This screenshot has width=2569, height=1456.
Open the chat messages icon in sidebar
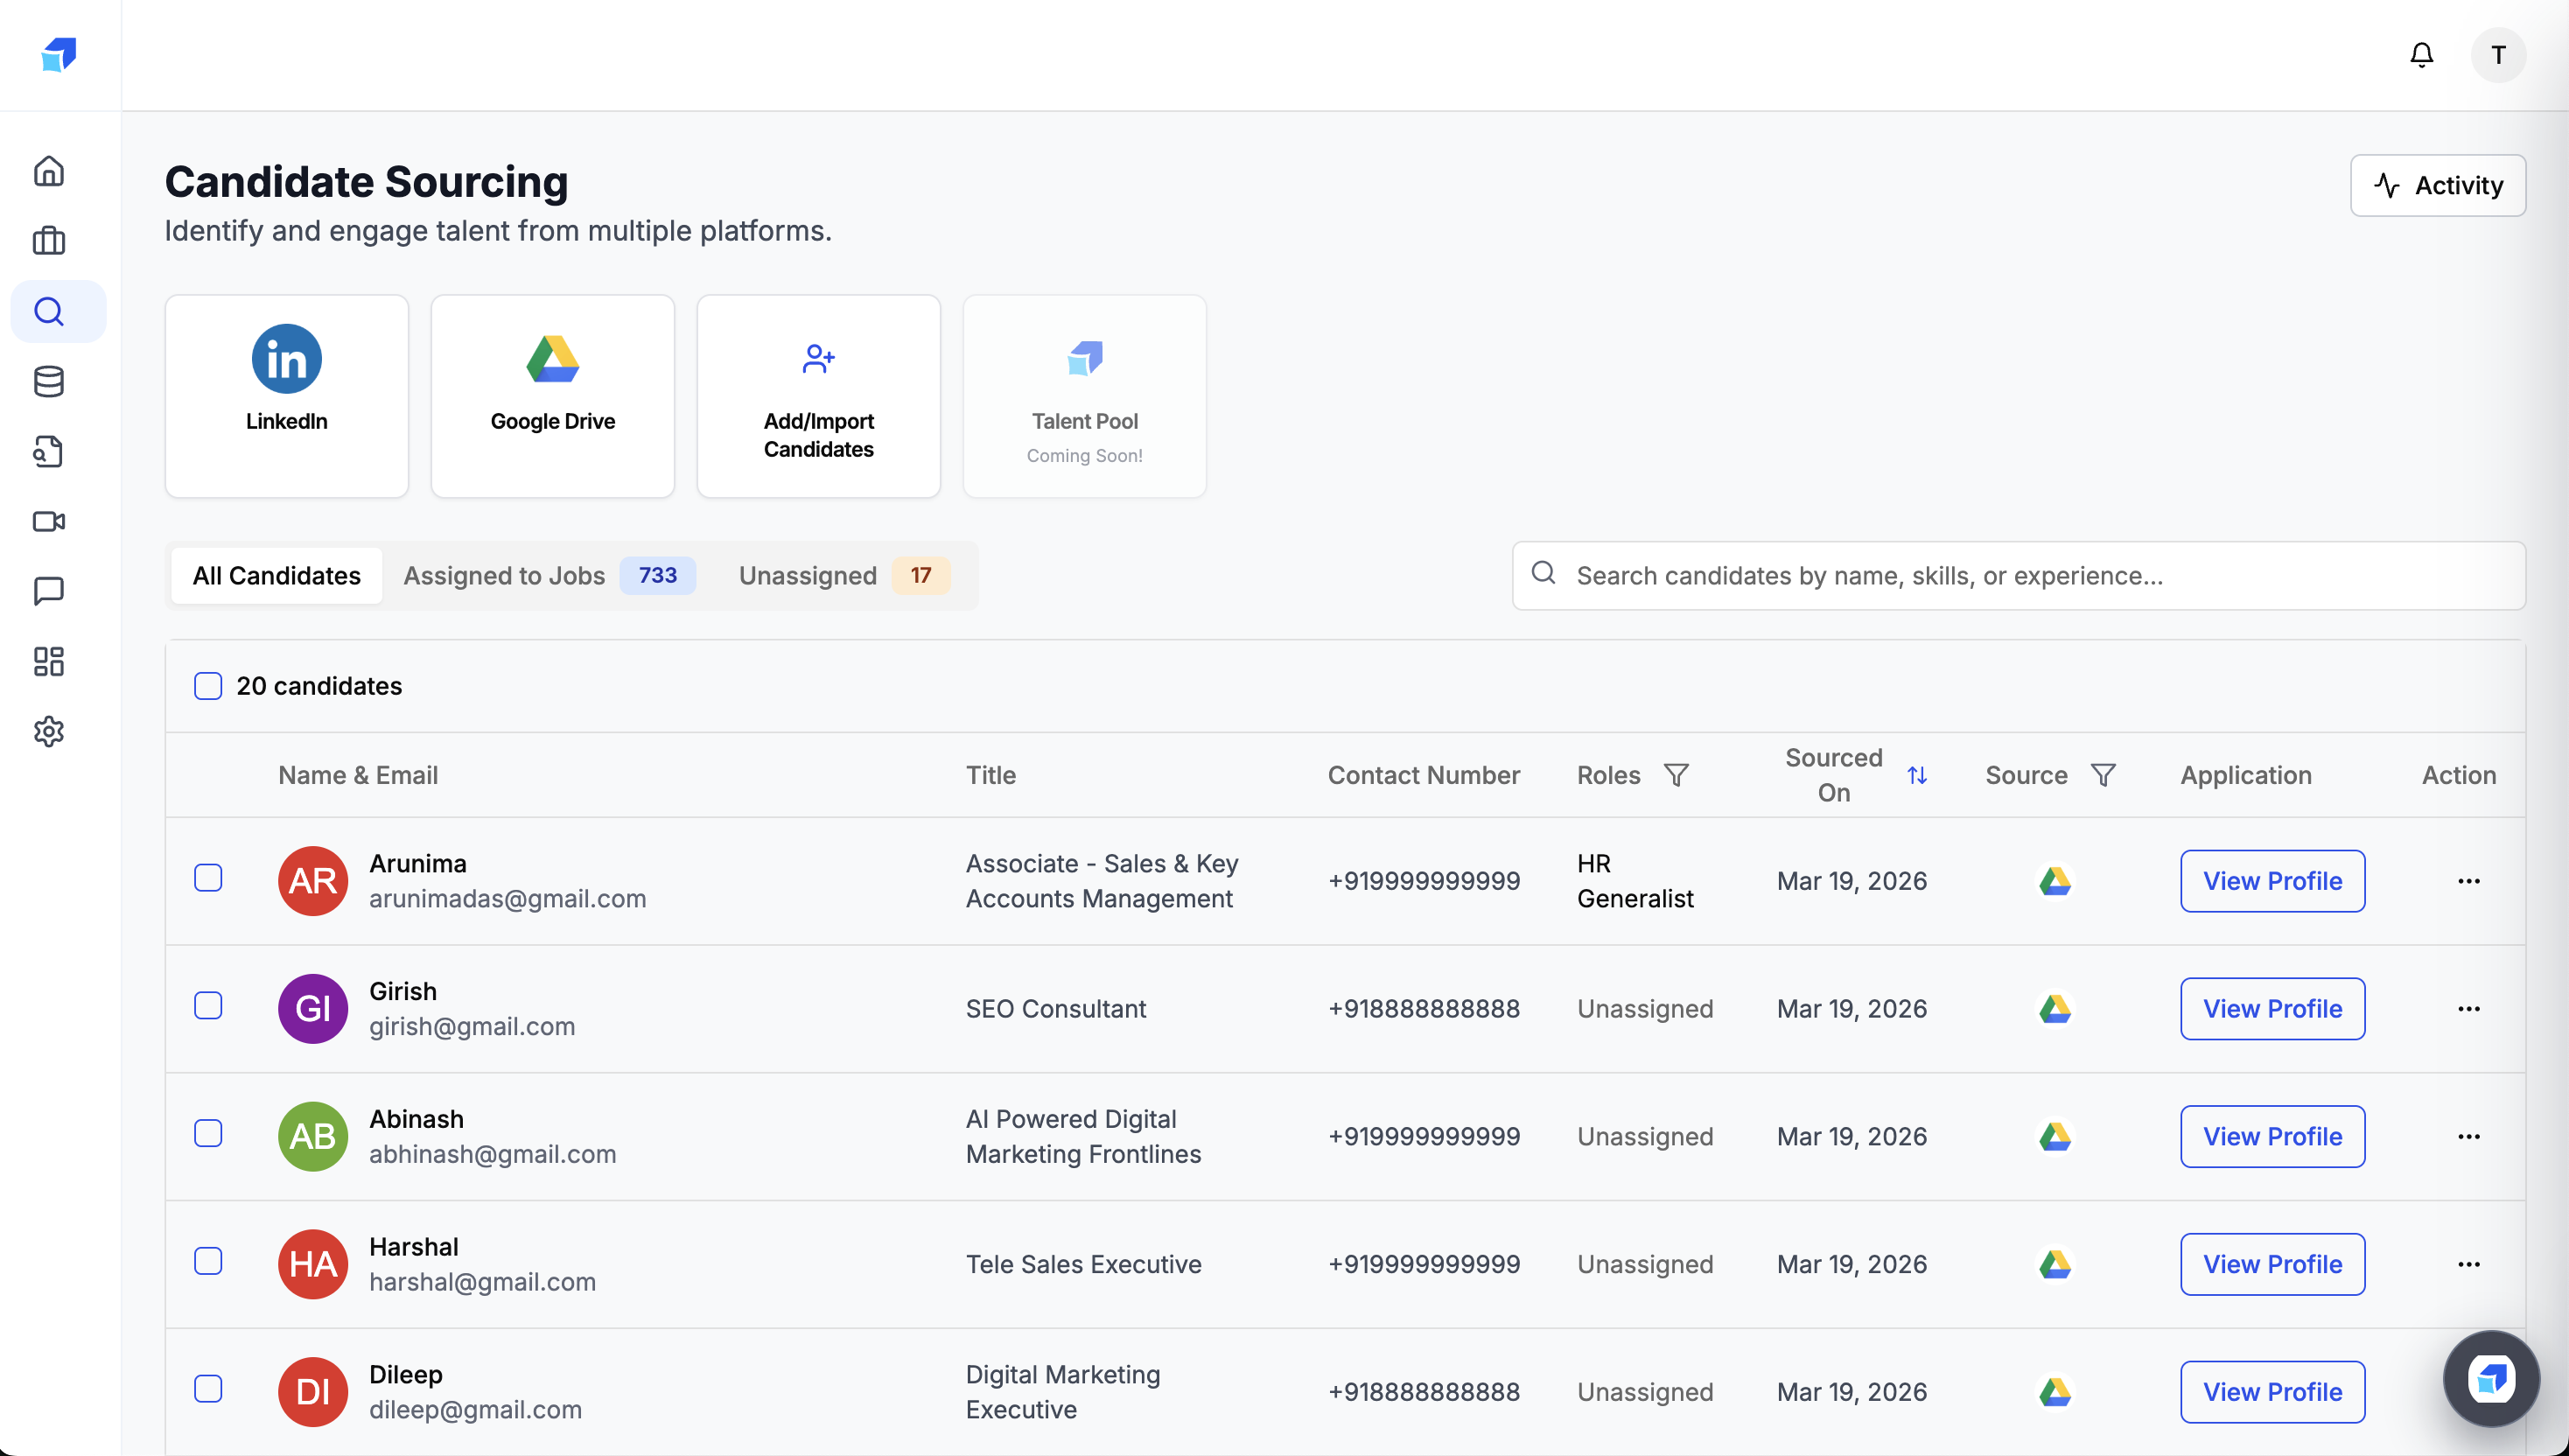point(49,591)
